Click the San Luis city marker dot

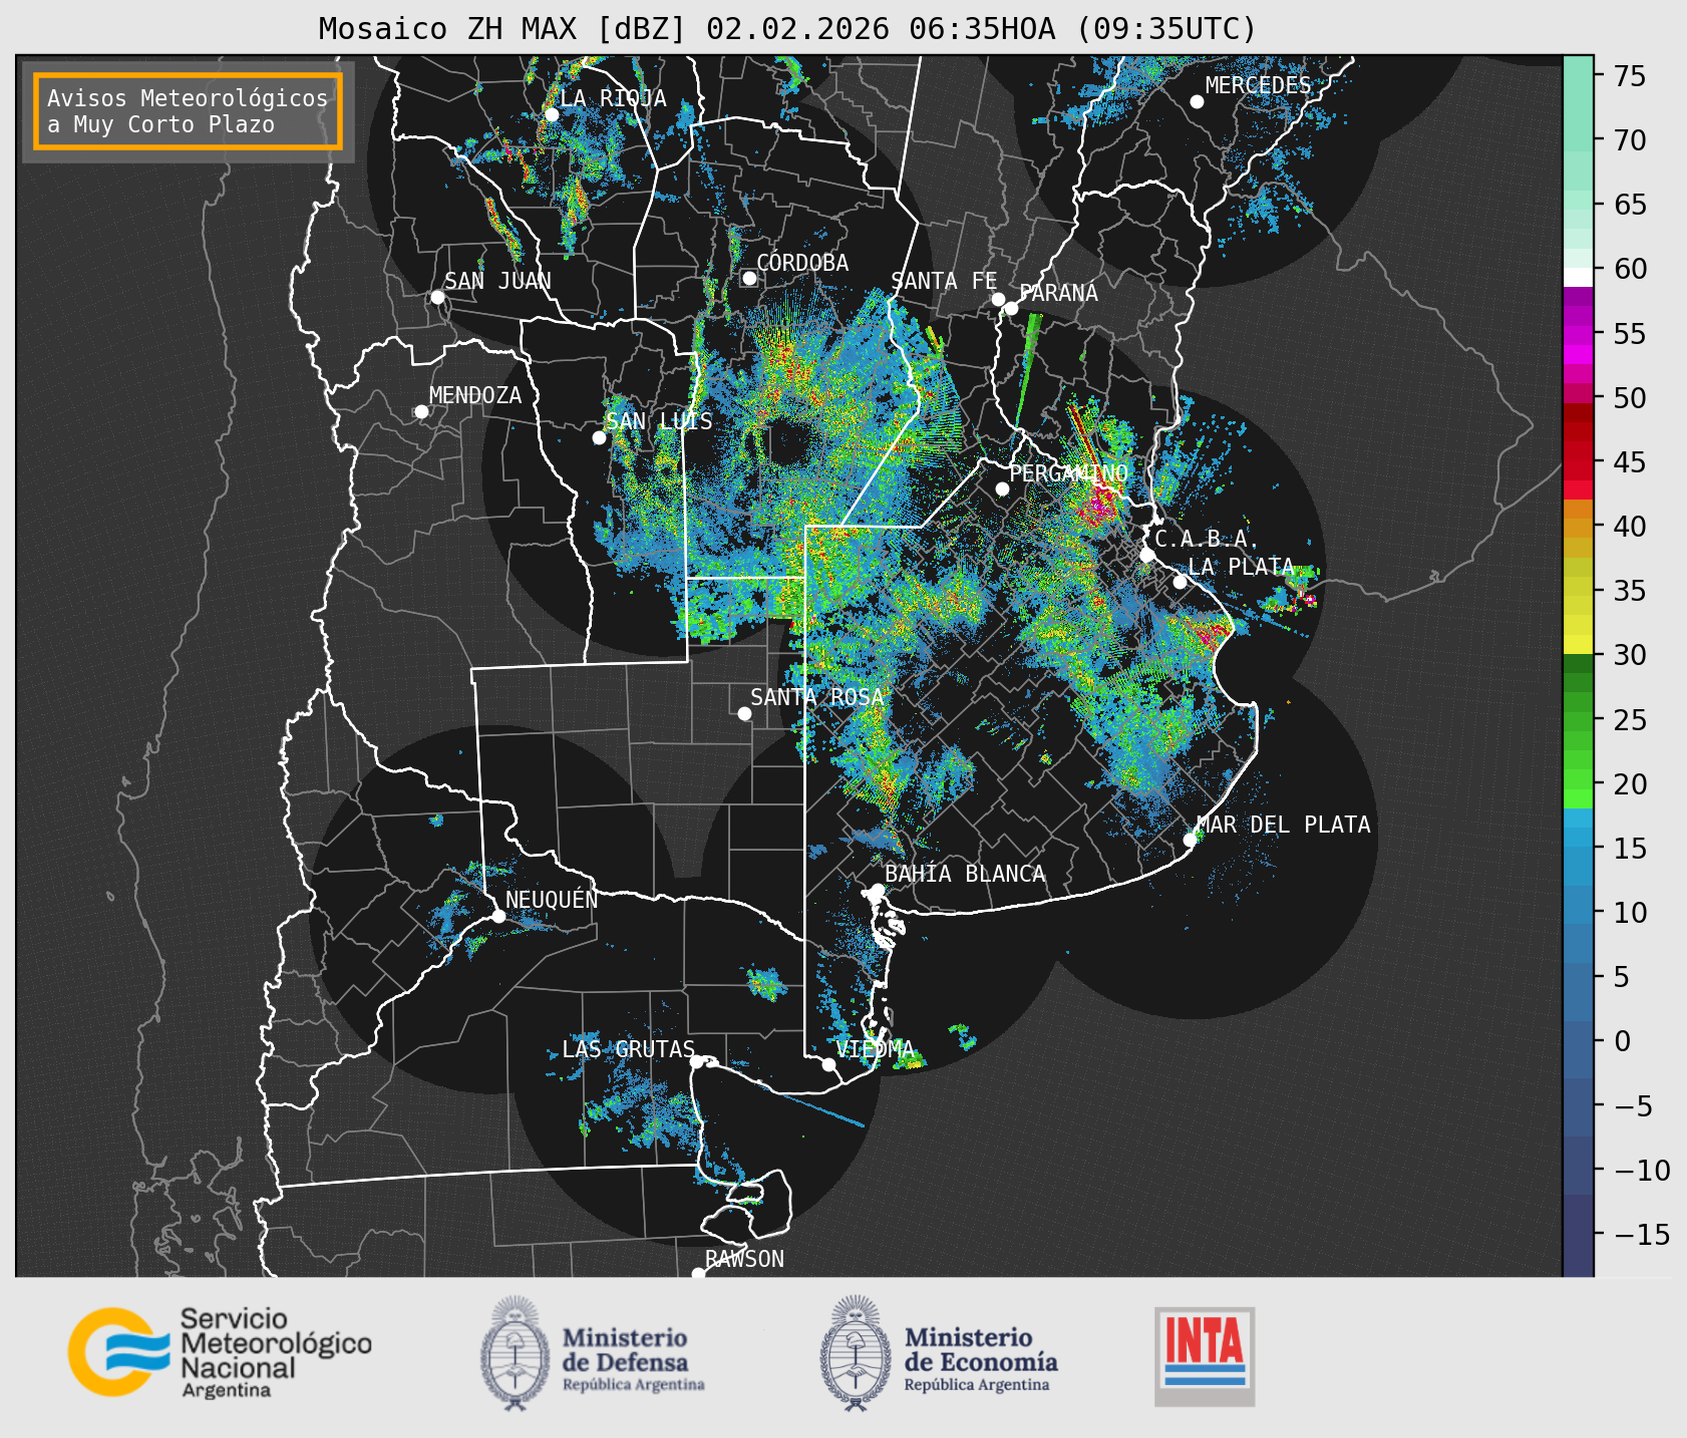pyautogui.click(x=599, y=438)
